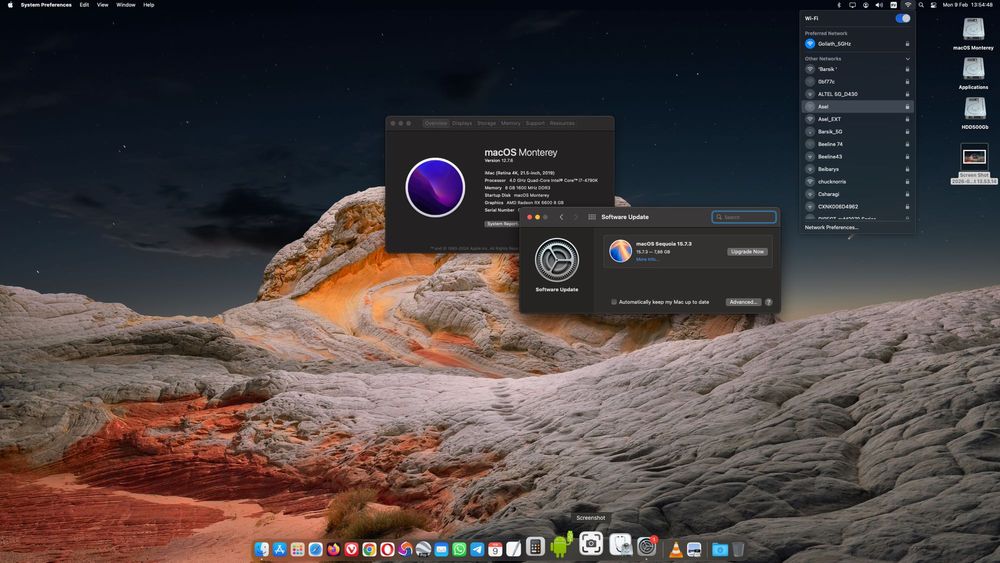Open the Screen Shot file thumbnail on the desktop
1000x563 pixels.
pos(974,156)
